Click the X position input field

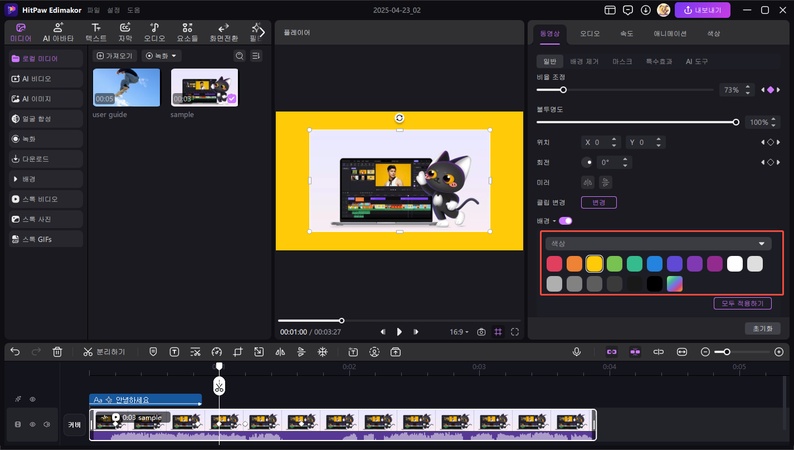[600, 143]
